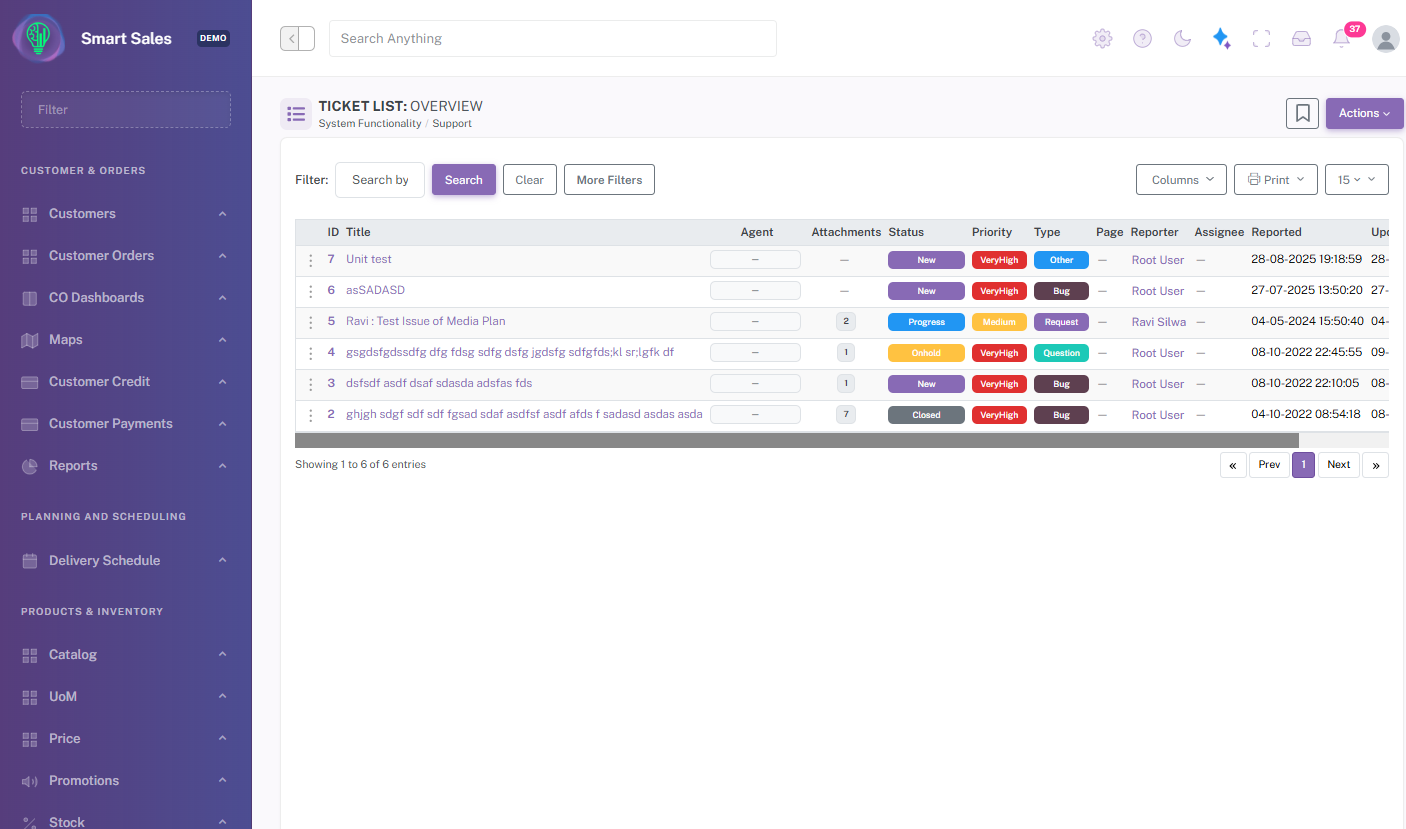The height and width of the screenshot is (829, 1406).
Task: Jump to the last page button
Action: coord(1375,465)
